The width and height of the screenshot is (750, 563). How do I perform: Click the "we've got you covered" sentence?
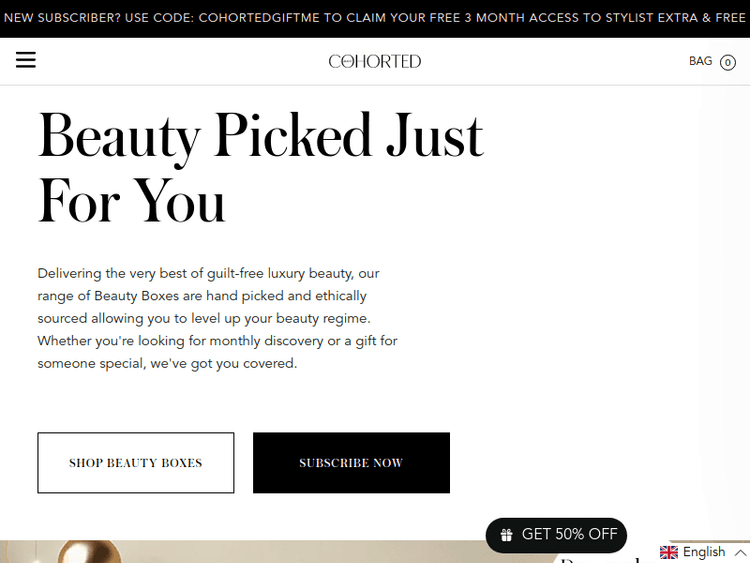click(x=222, y=364)
